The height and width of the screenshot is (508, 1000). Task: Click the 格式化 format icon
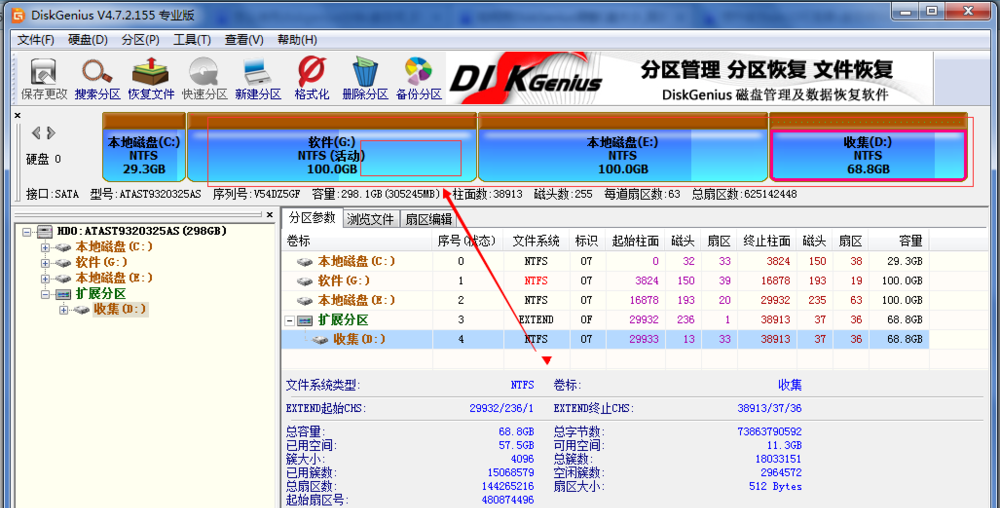point(311,71)
